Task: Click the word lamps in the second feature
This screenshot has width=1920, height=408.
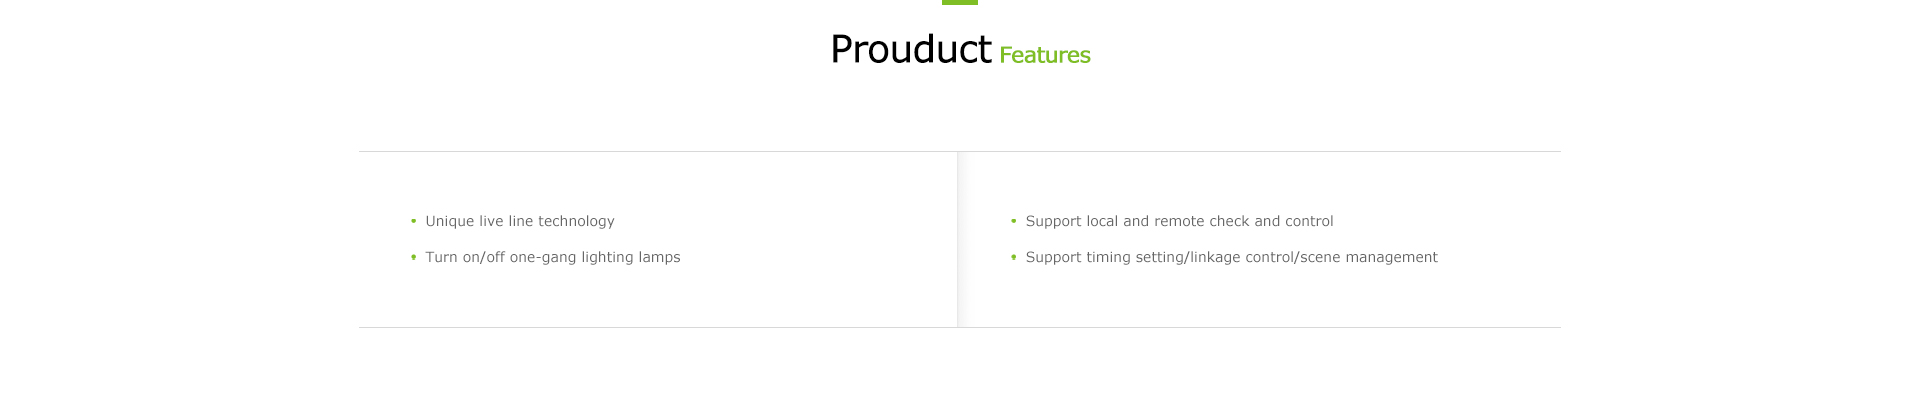Action: 659,257
